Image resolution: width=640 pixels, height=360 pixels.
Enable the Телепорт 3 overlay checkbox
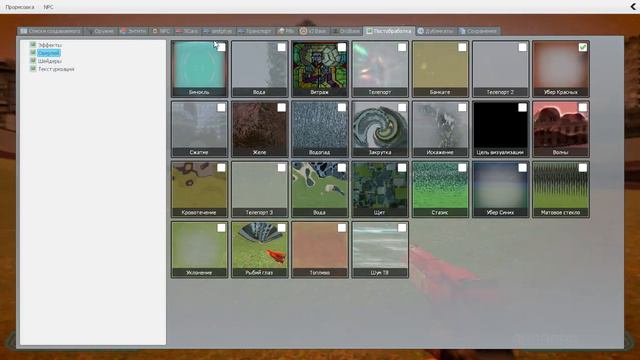(x=282, y=168)
